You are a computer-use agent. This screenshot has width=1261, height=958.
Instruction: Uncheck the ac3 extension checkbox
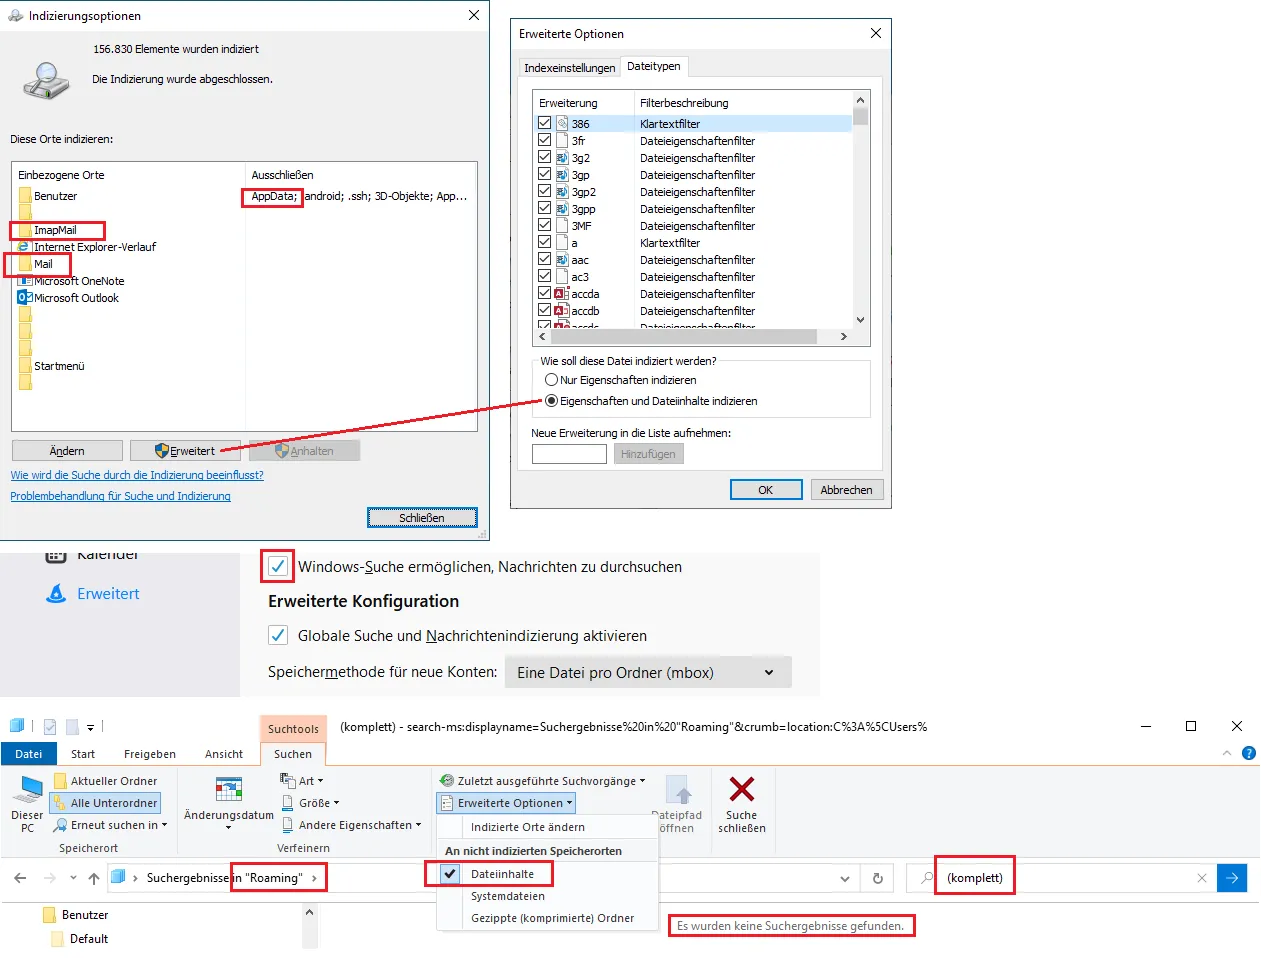click(x=545, y=276)
